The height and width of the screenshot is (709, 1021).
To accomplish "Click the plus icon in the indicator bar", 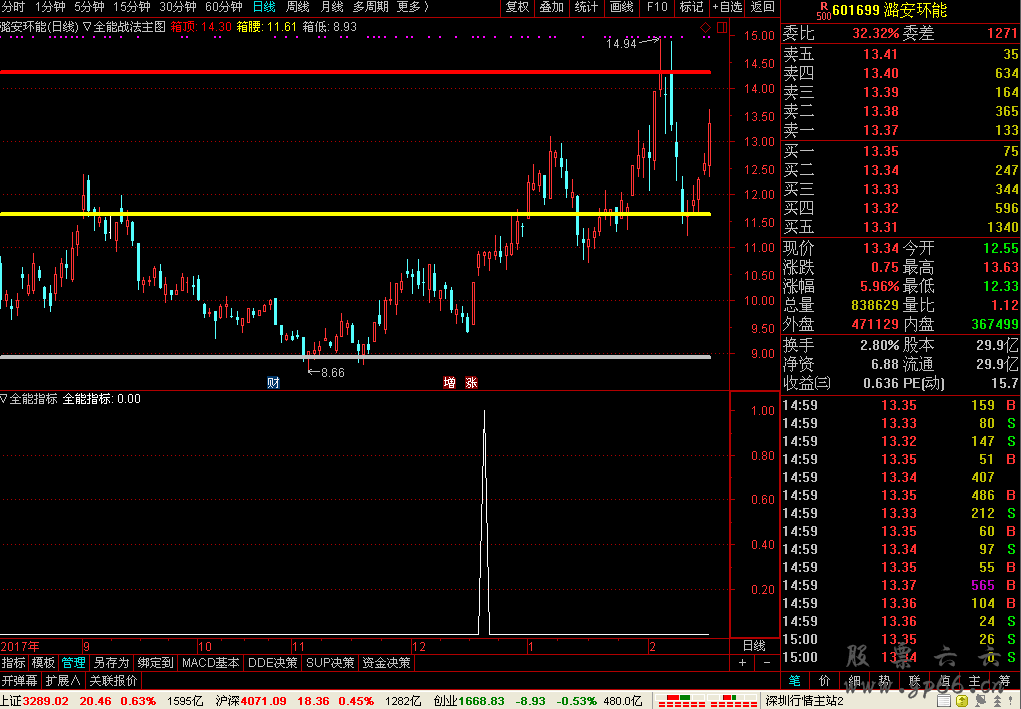I will [742, 662].
